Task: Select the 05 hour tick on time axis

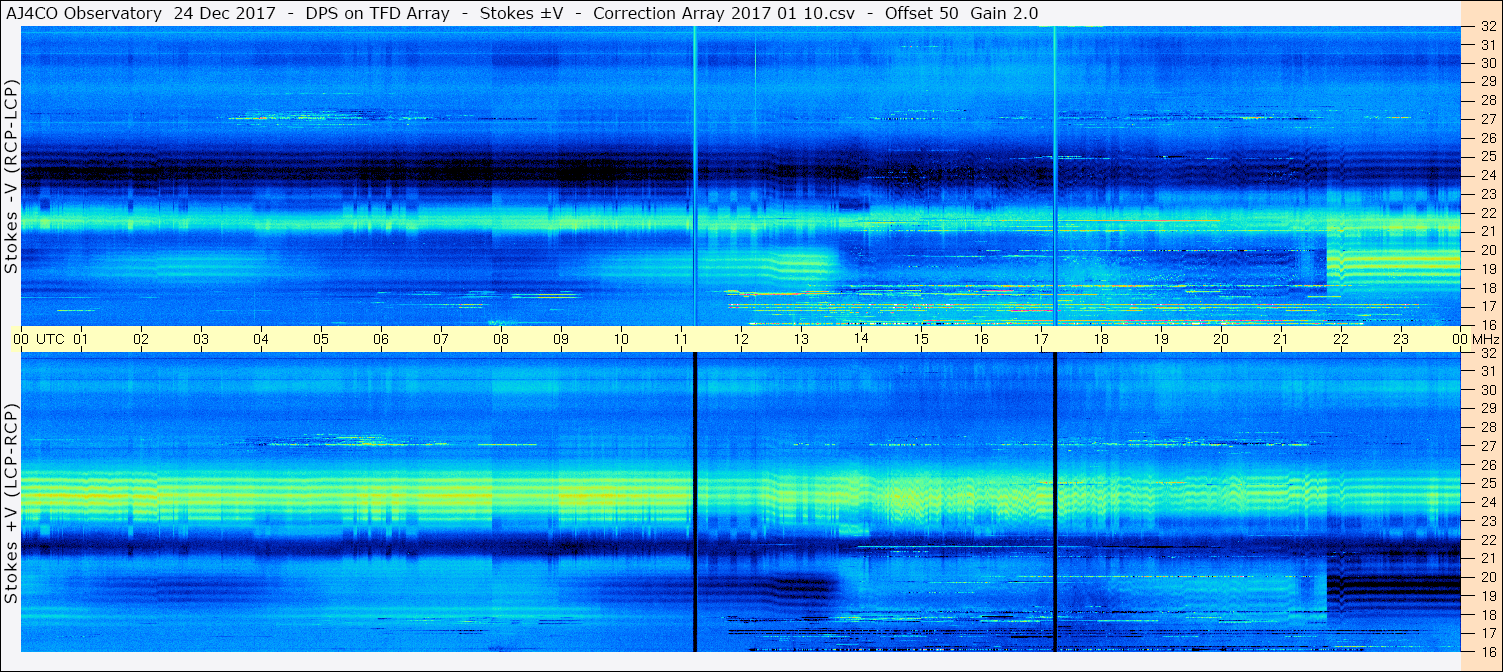Action: tap(321, 339)
